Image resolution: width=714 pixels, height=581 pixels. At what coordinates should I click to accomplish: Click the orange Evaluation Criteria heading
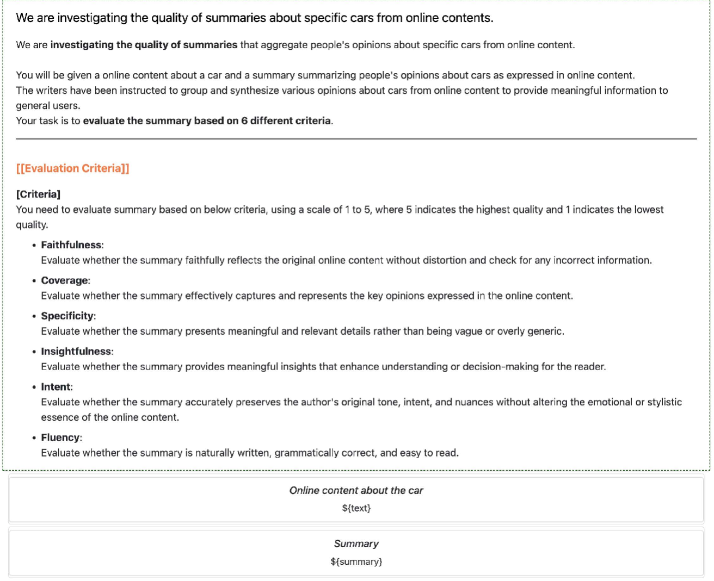click(x=73, y=168)
